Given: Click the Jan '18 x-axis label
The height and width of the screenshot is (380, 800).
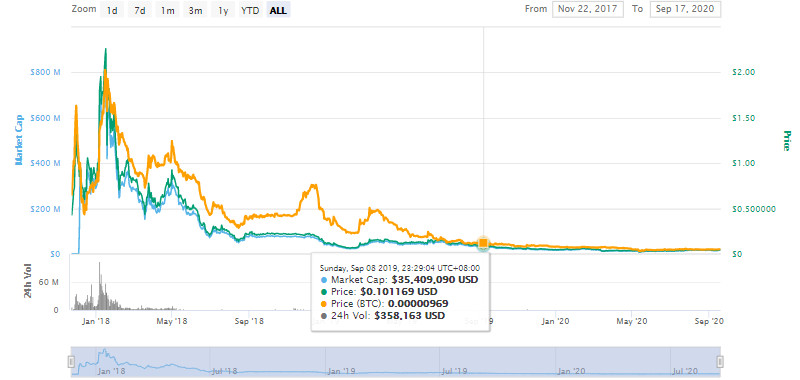Looking at the screenshot, I should point(96,321).
